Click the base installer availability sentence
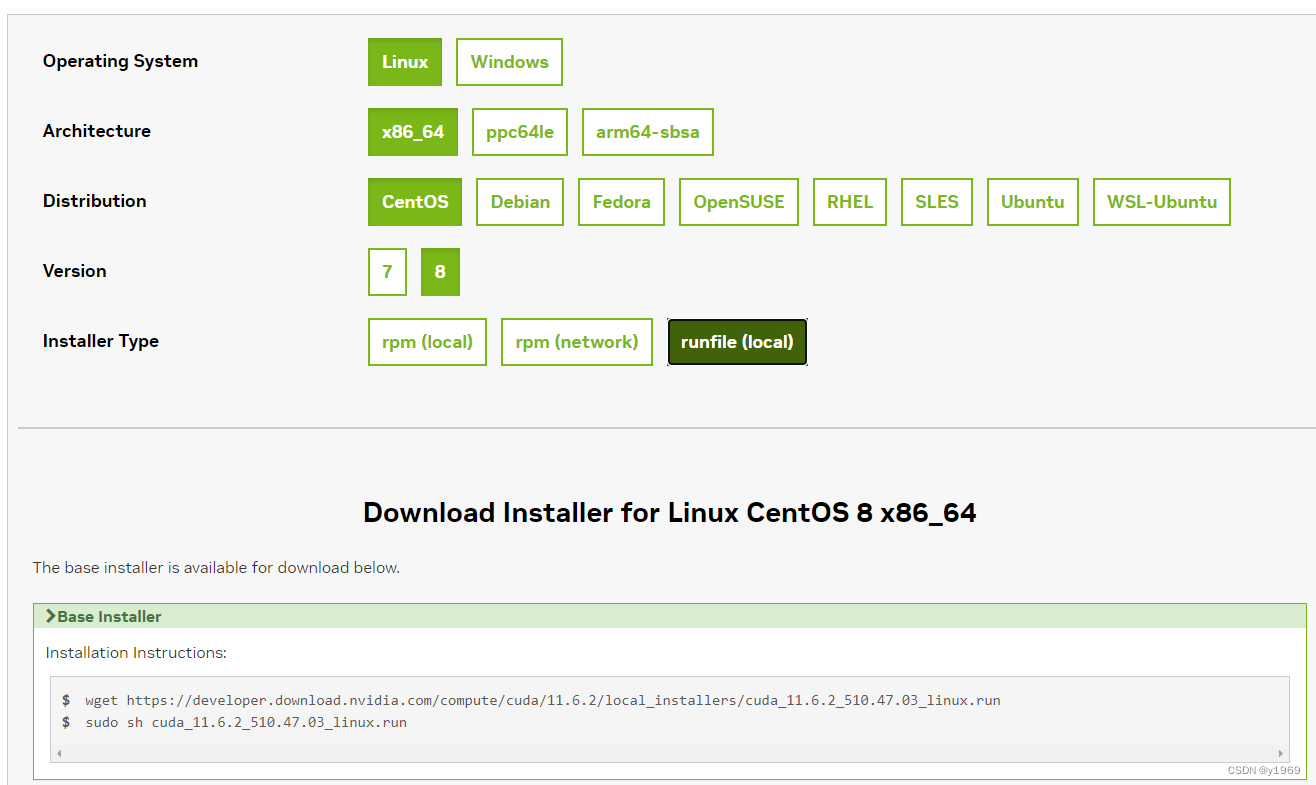Screen dimensions: 1316x785 216,567
